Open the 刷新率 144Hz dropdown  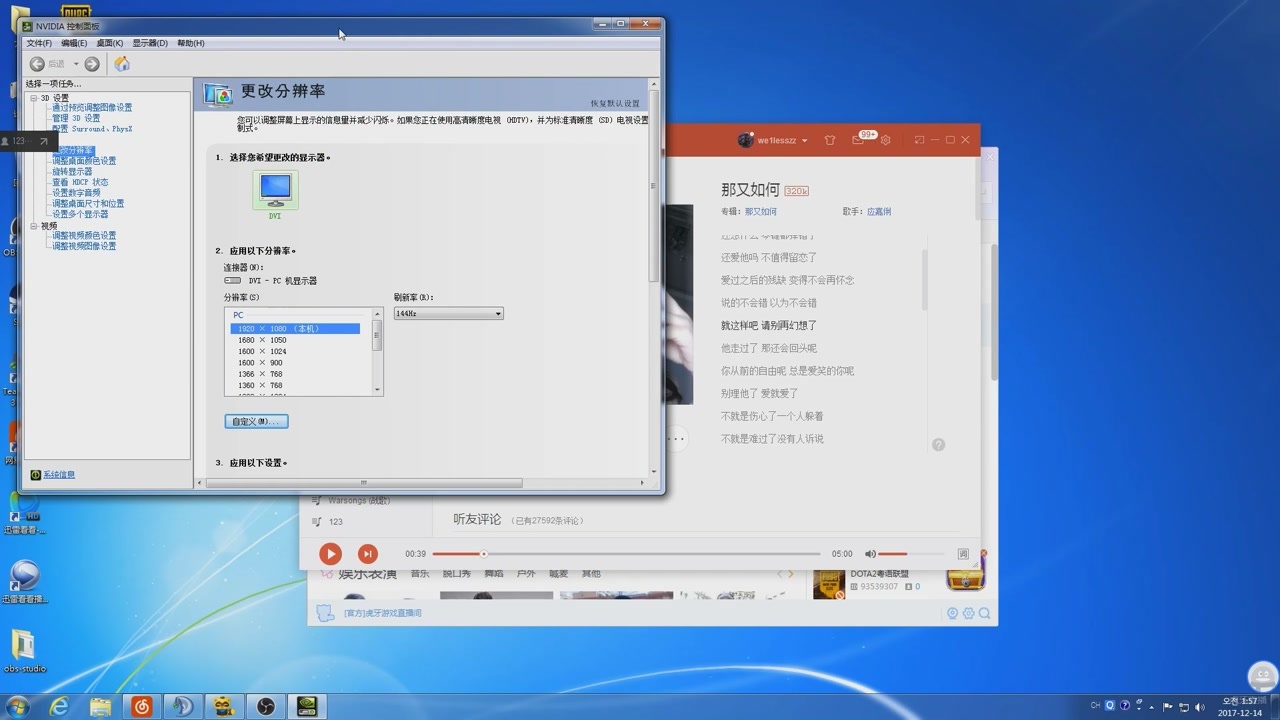(x=448, y=314)
